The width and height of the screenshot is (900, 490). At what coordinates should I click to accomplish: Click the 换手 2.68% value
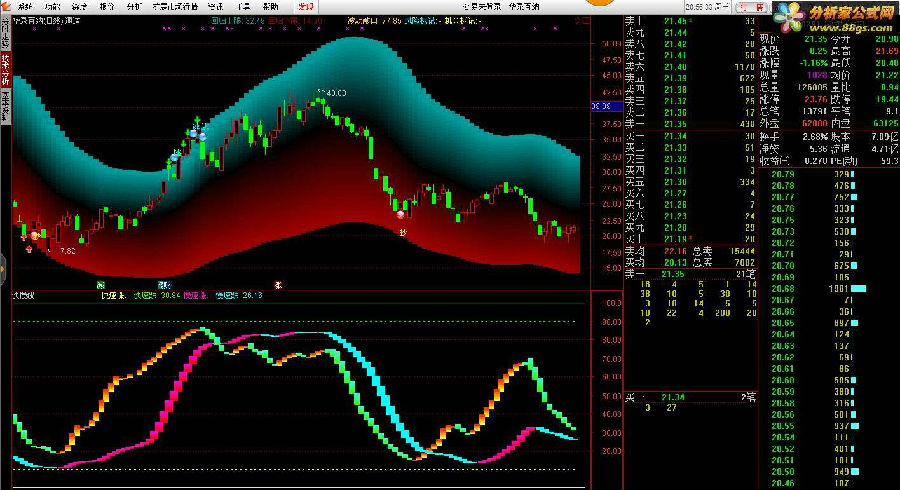point(815,137)
